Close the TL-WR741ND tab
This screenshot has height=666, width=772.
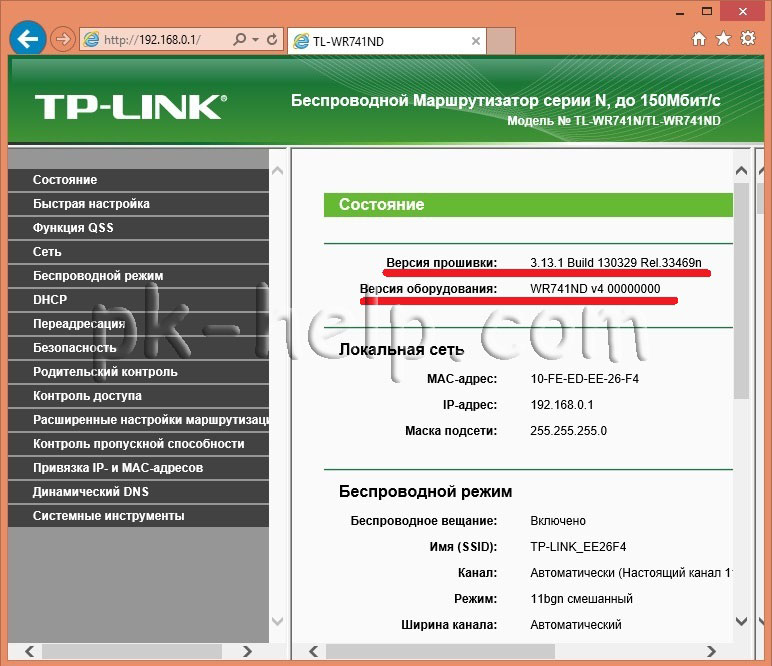coord(476,41)
